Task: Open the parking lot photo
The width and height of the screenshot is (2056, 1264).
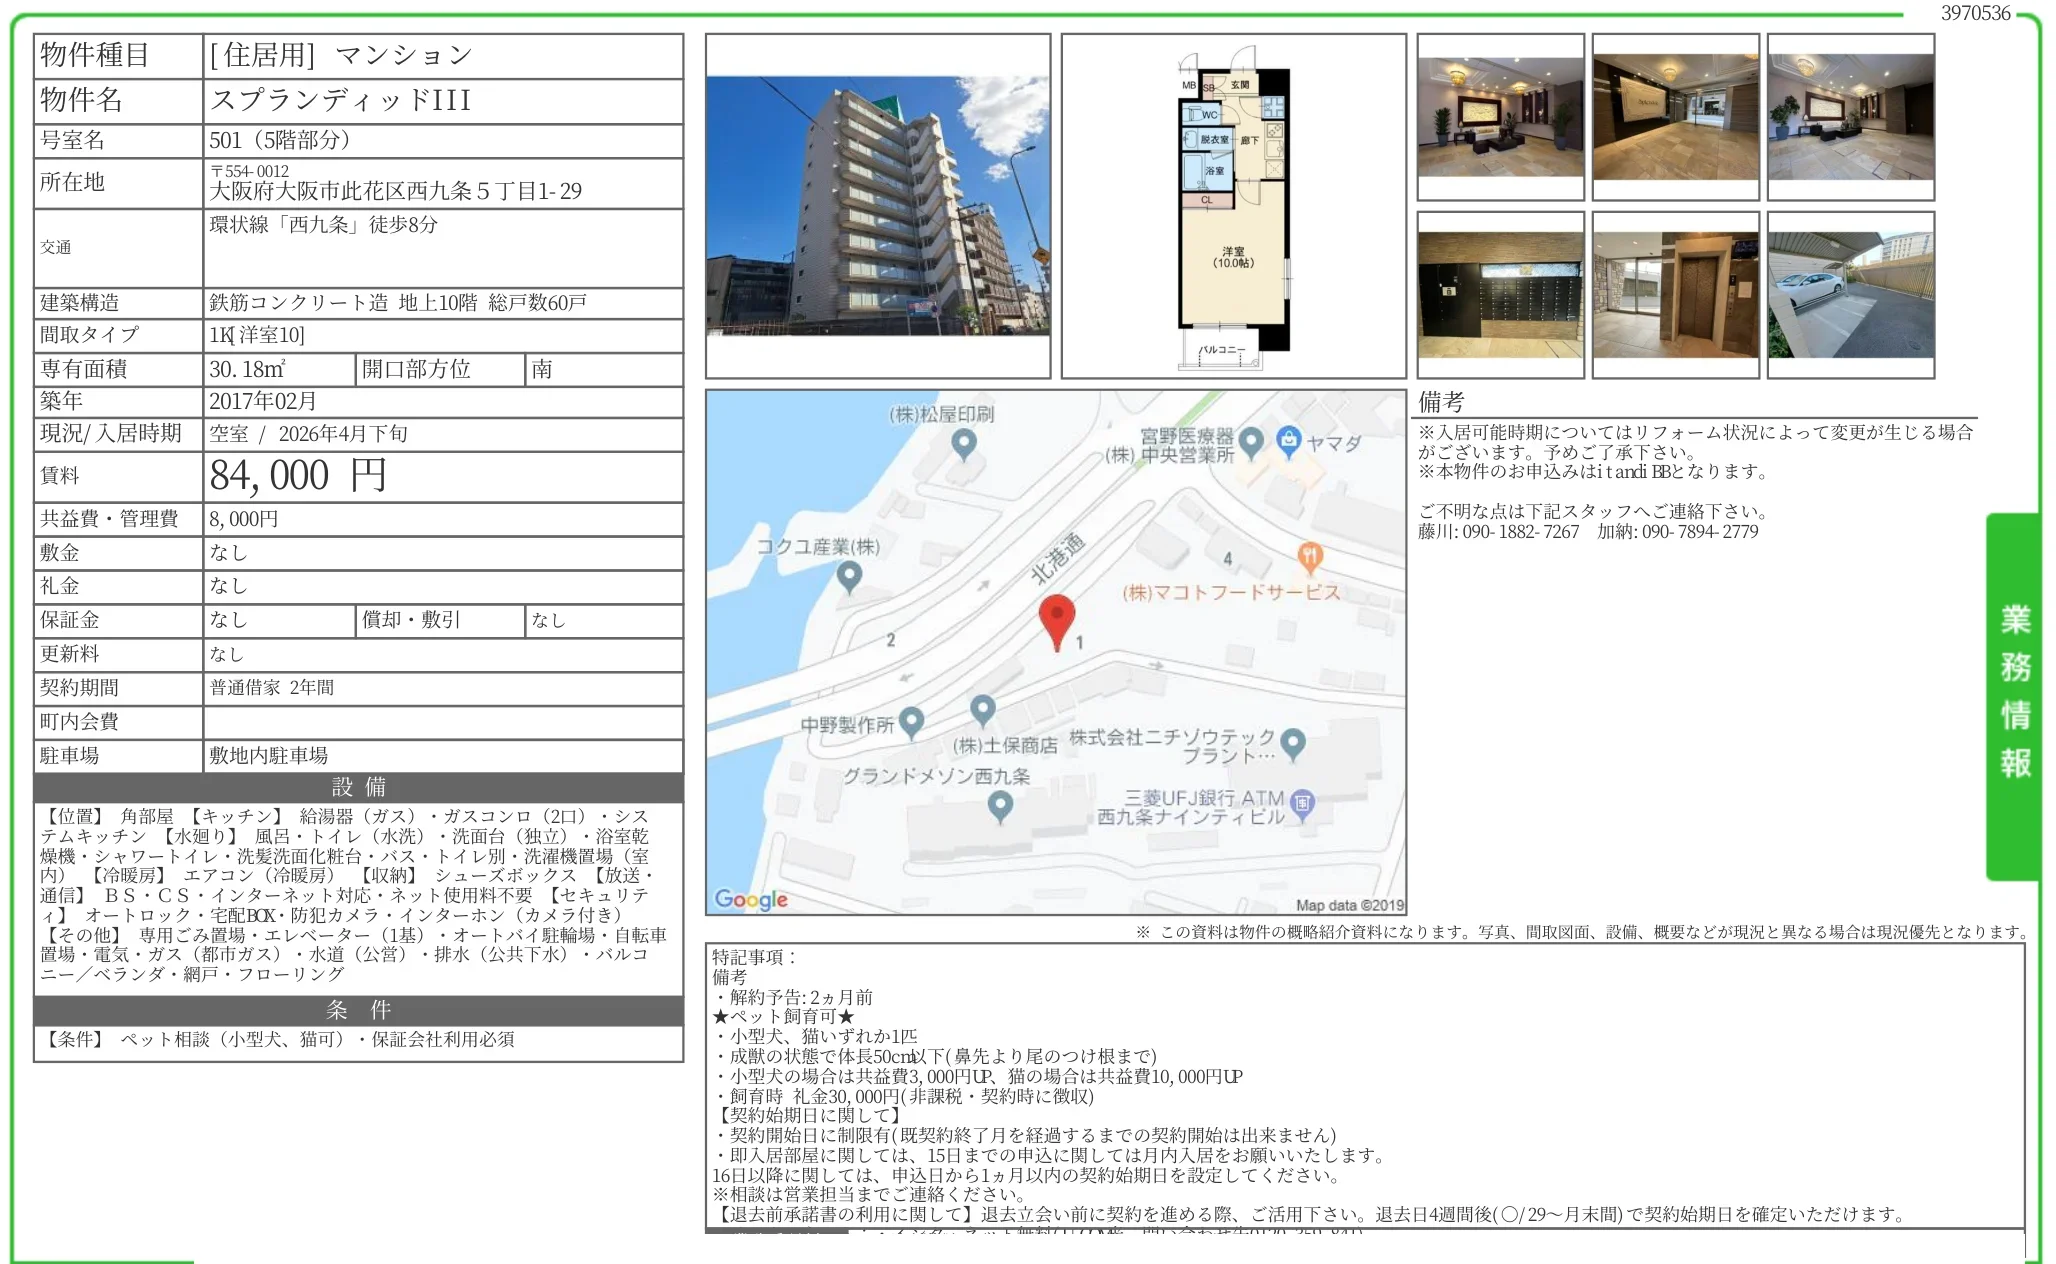Action: tap(1850, 295)
